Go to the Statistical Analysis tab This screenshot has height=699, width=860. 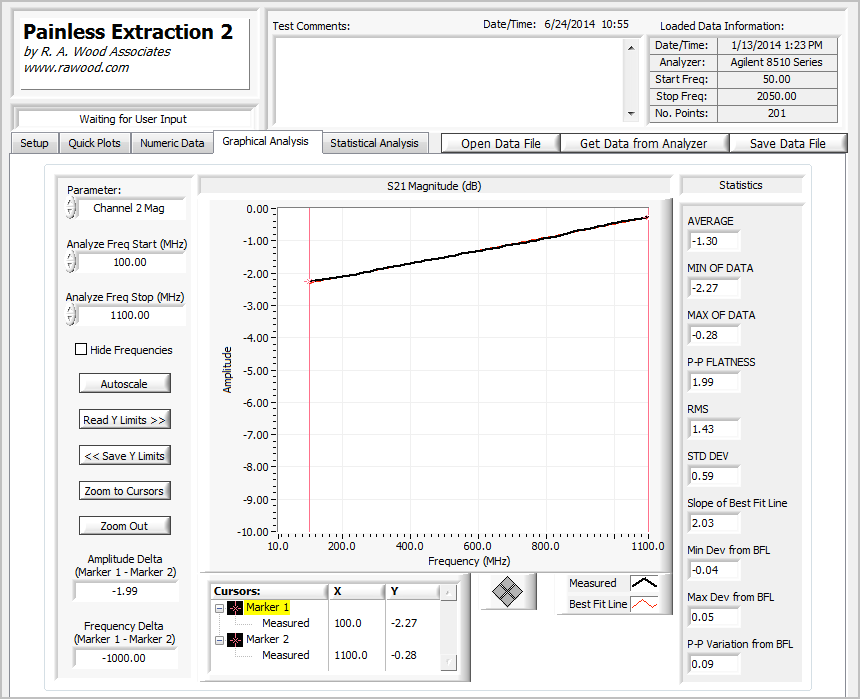[374, 143]
